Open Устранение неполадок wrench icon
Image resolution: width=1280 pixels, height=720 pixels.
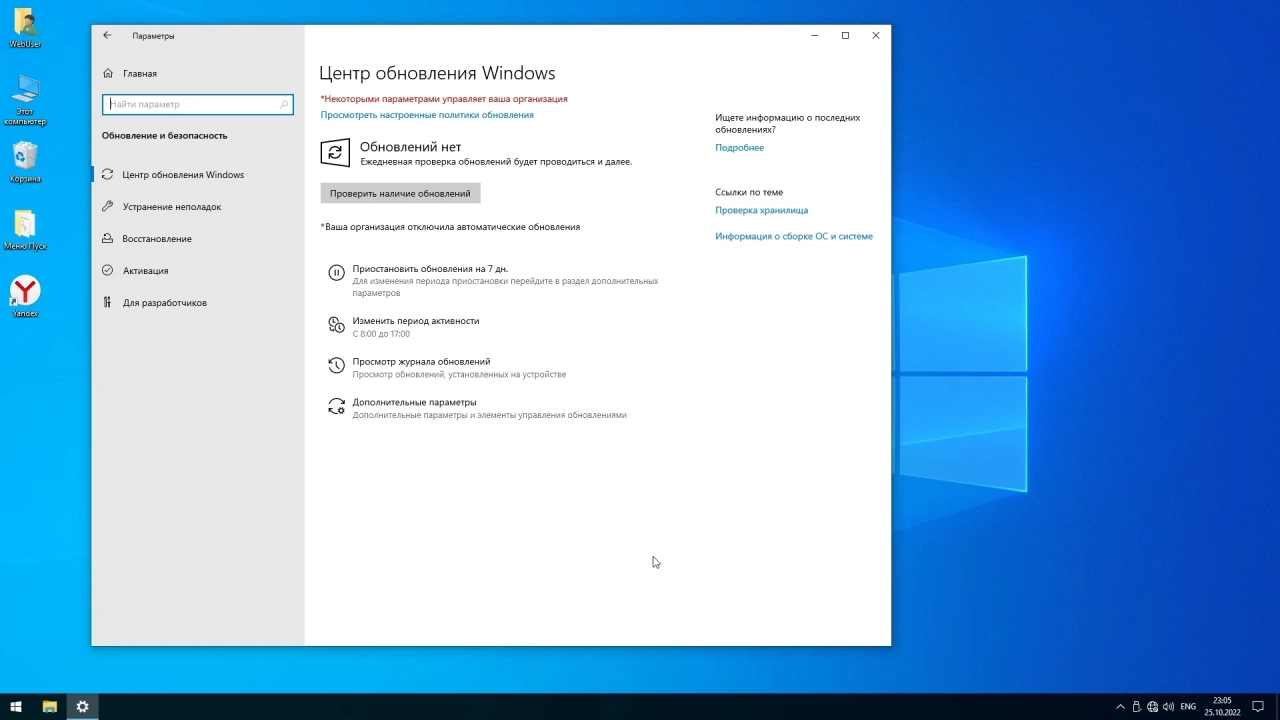point(107,206)
